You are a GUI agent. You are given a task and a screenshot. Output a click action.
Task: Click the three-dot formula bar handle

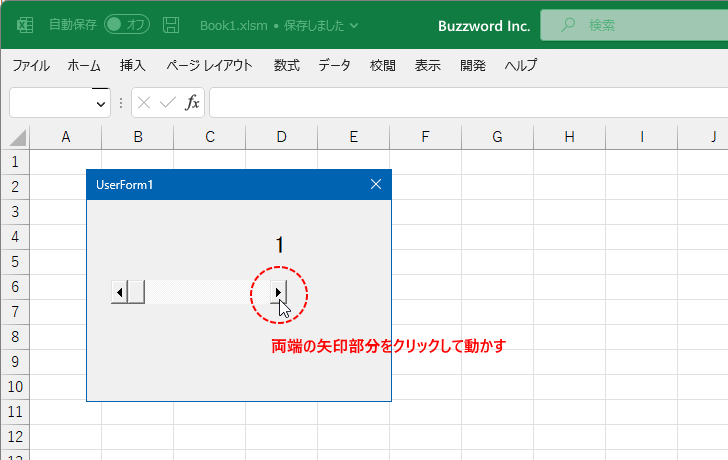(x=121, y=103)
